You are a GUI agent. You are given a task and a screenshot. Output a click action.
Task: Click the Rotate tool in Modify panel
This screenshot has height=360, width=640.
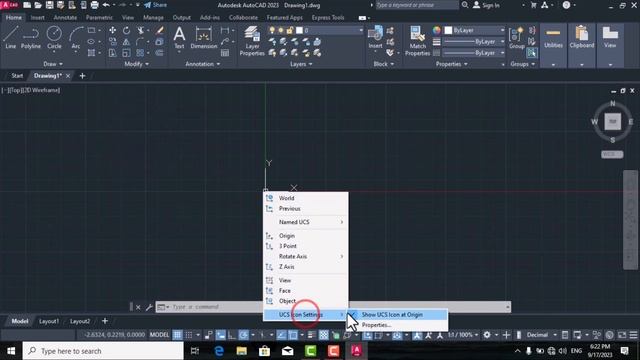pos(127,31)
